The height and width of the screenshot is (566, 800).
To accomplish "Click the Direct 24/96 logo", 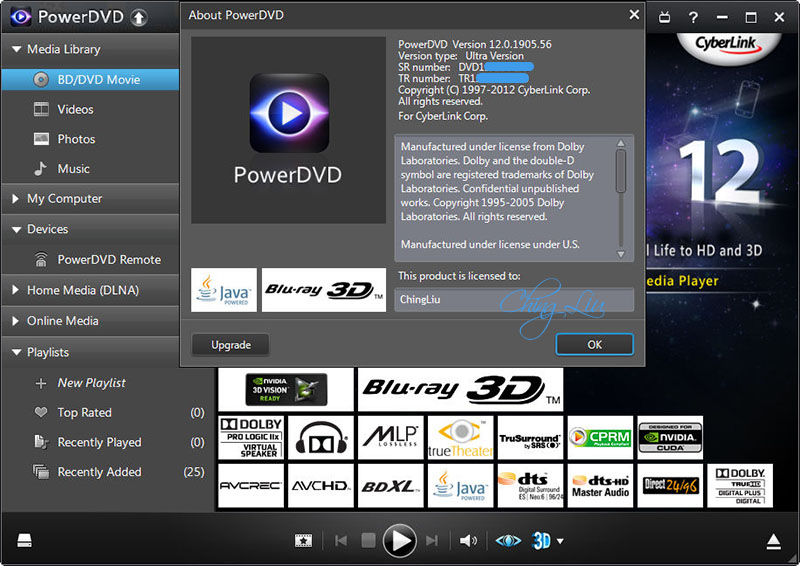I will coord(670,486).
